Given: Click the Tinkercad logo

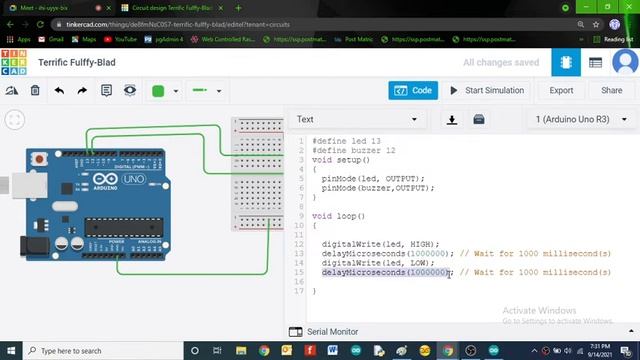Looking at the screenshot, I should tap(14, 62).
